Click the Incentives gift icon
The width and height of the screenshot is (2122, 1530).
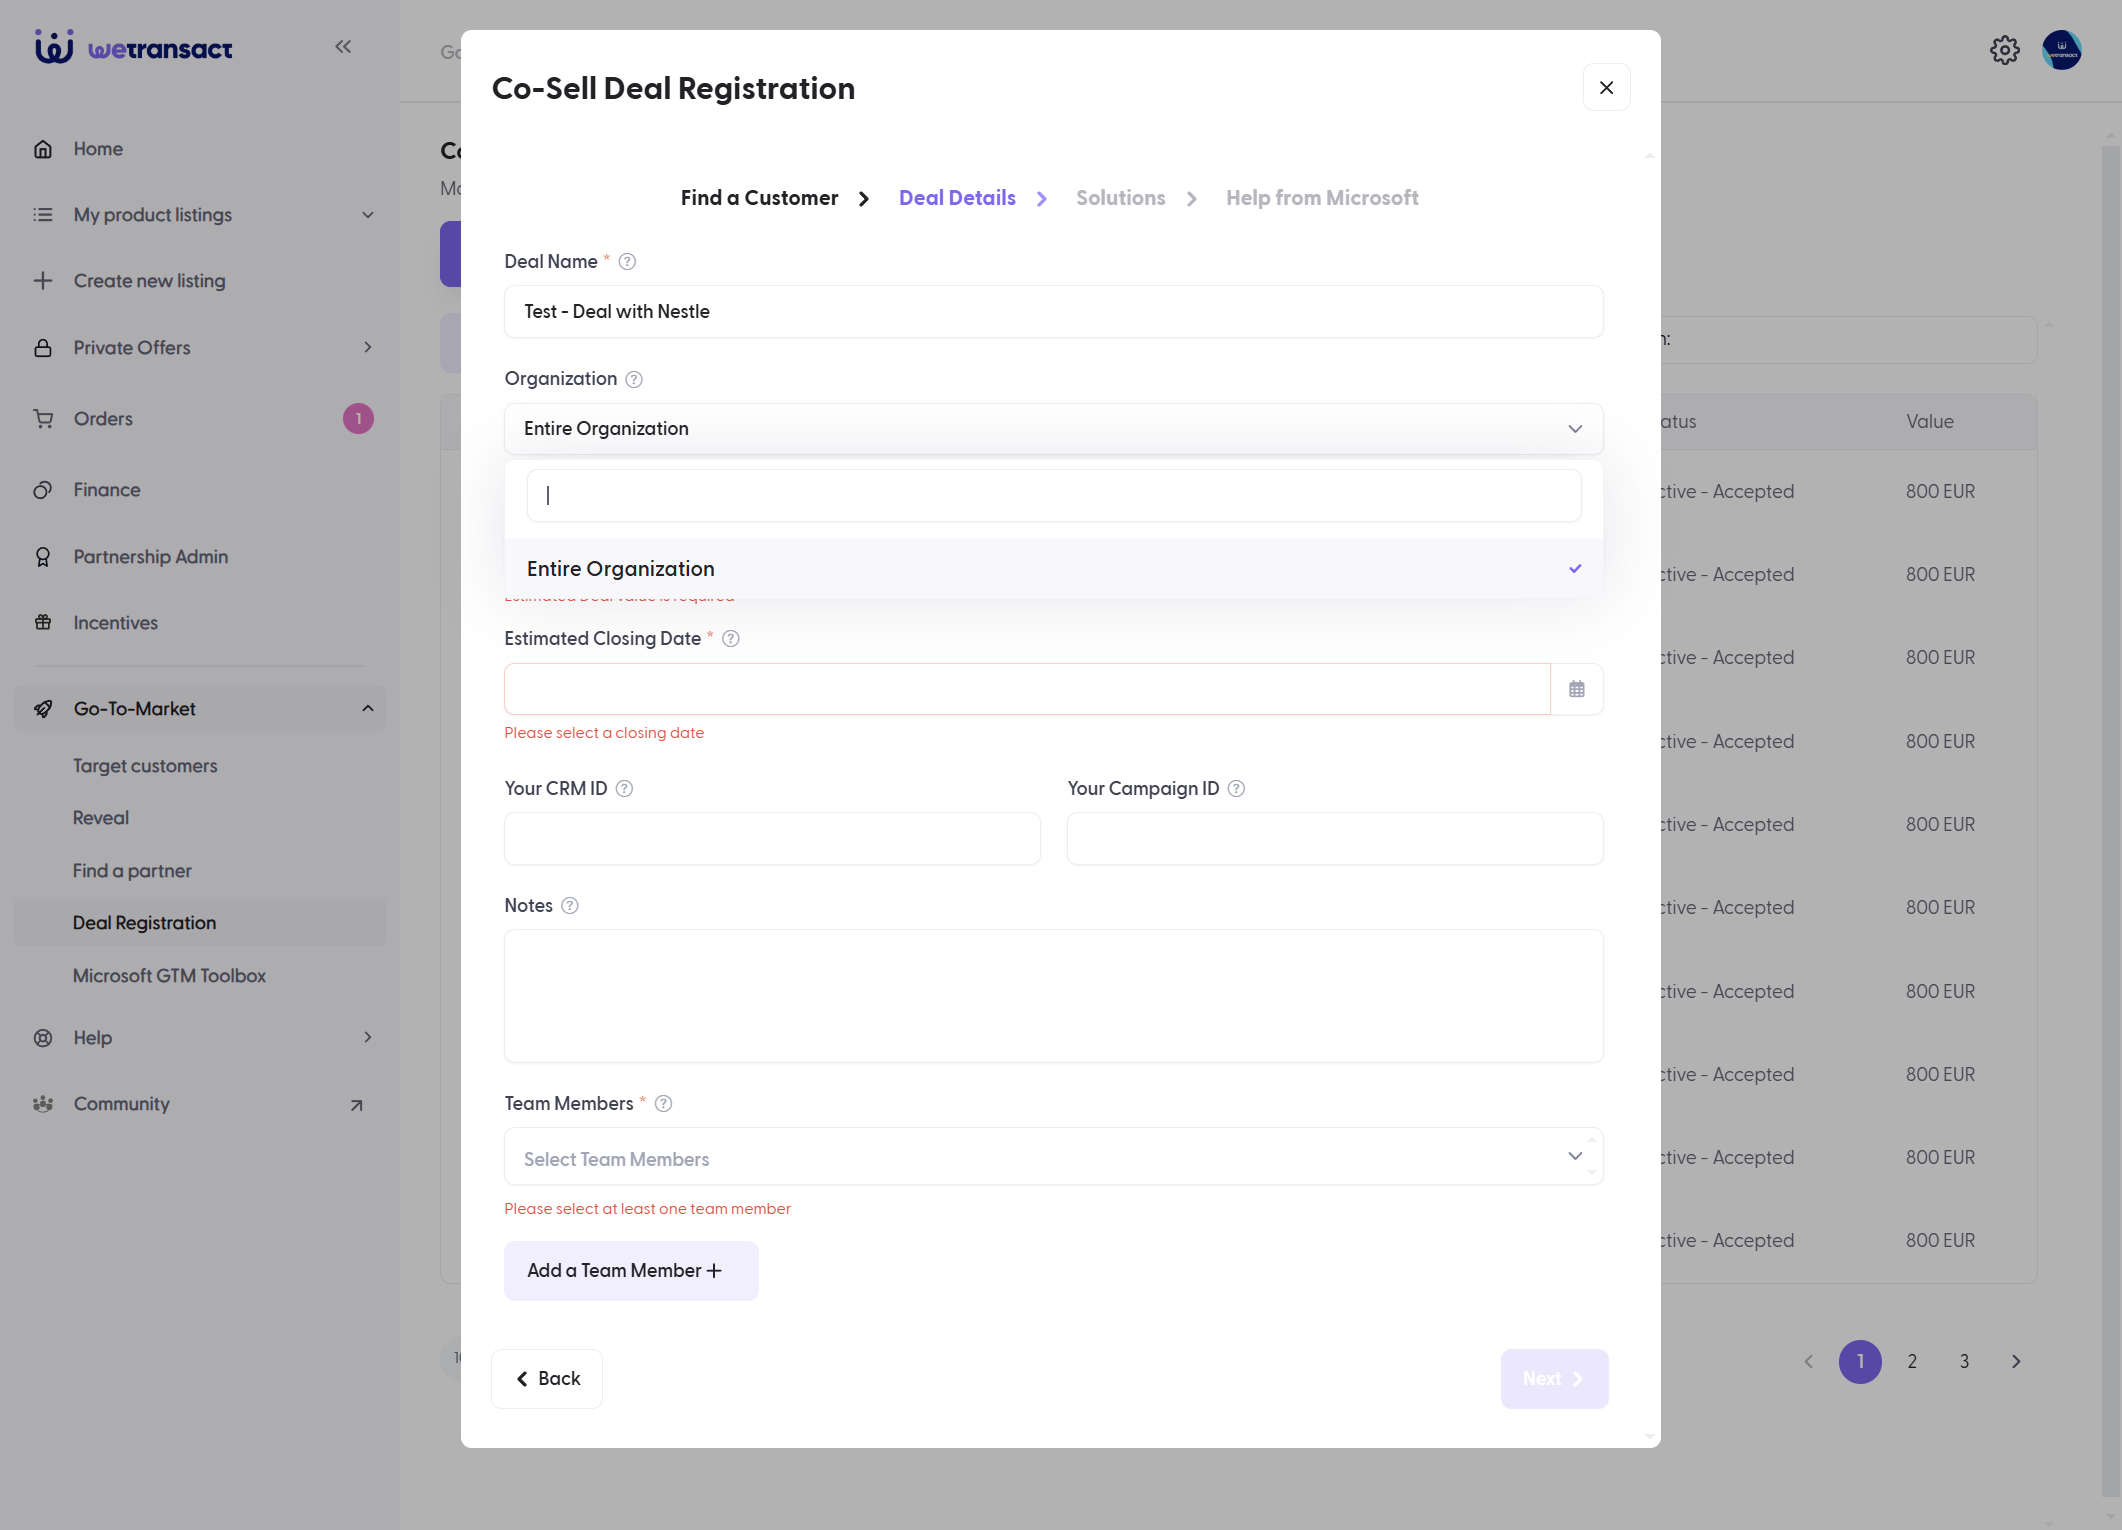click(43, 623)
